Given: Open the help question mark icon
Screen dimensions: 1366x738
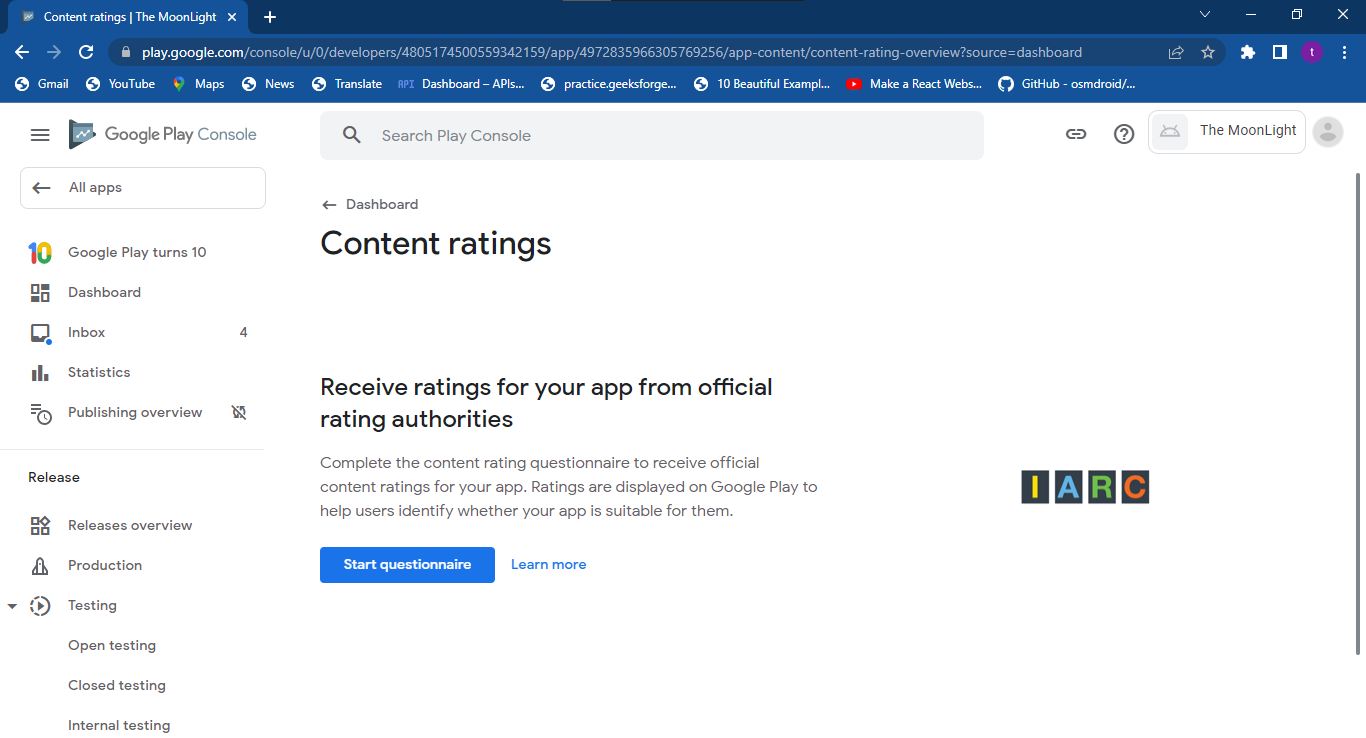Looking at the screenshot, I should point(1124,134).
